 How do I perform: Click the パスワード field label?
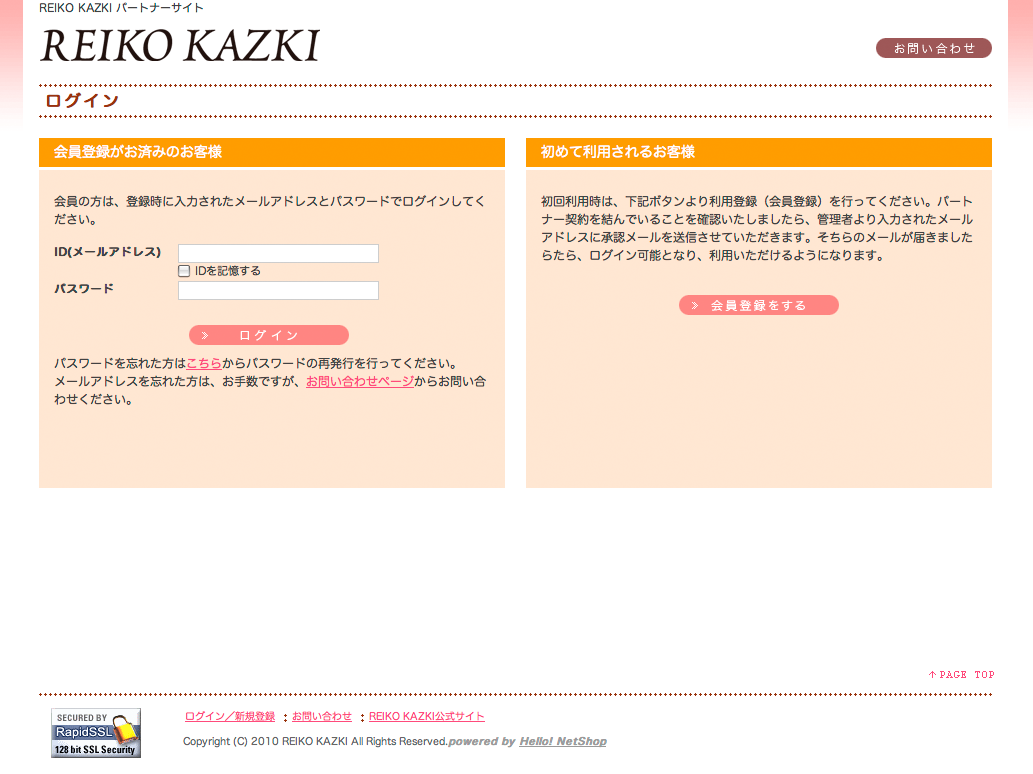point(84,289)
